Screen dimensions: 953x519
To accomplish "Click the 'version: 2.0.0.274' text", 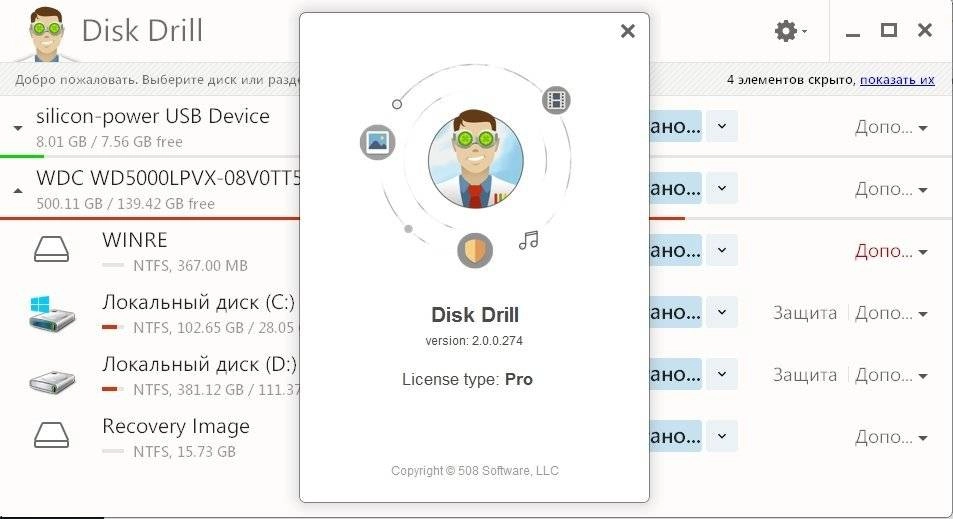I will pos(474,340).
